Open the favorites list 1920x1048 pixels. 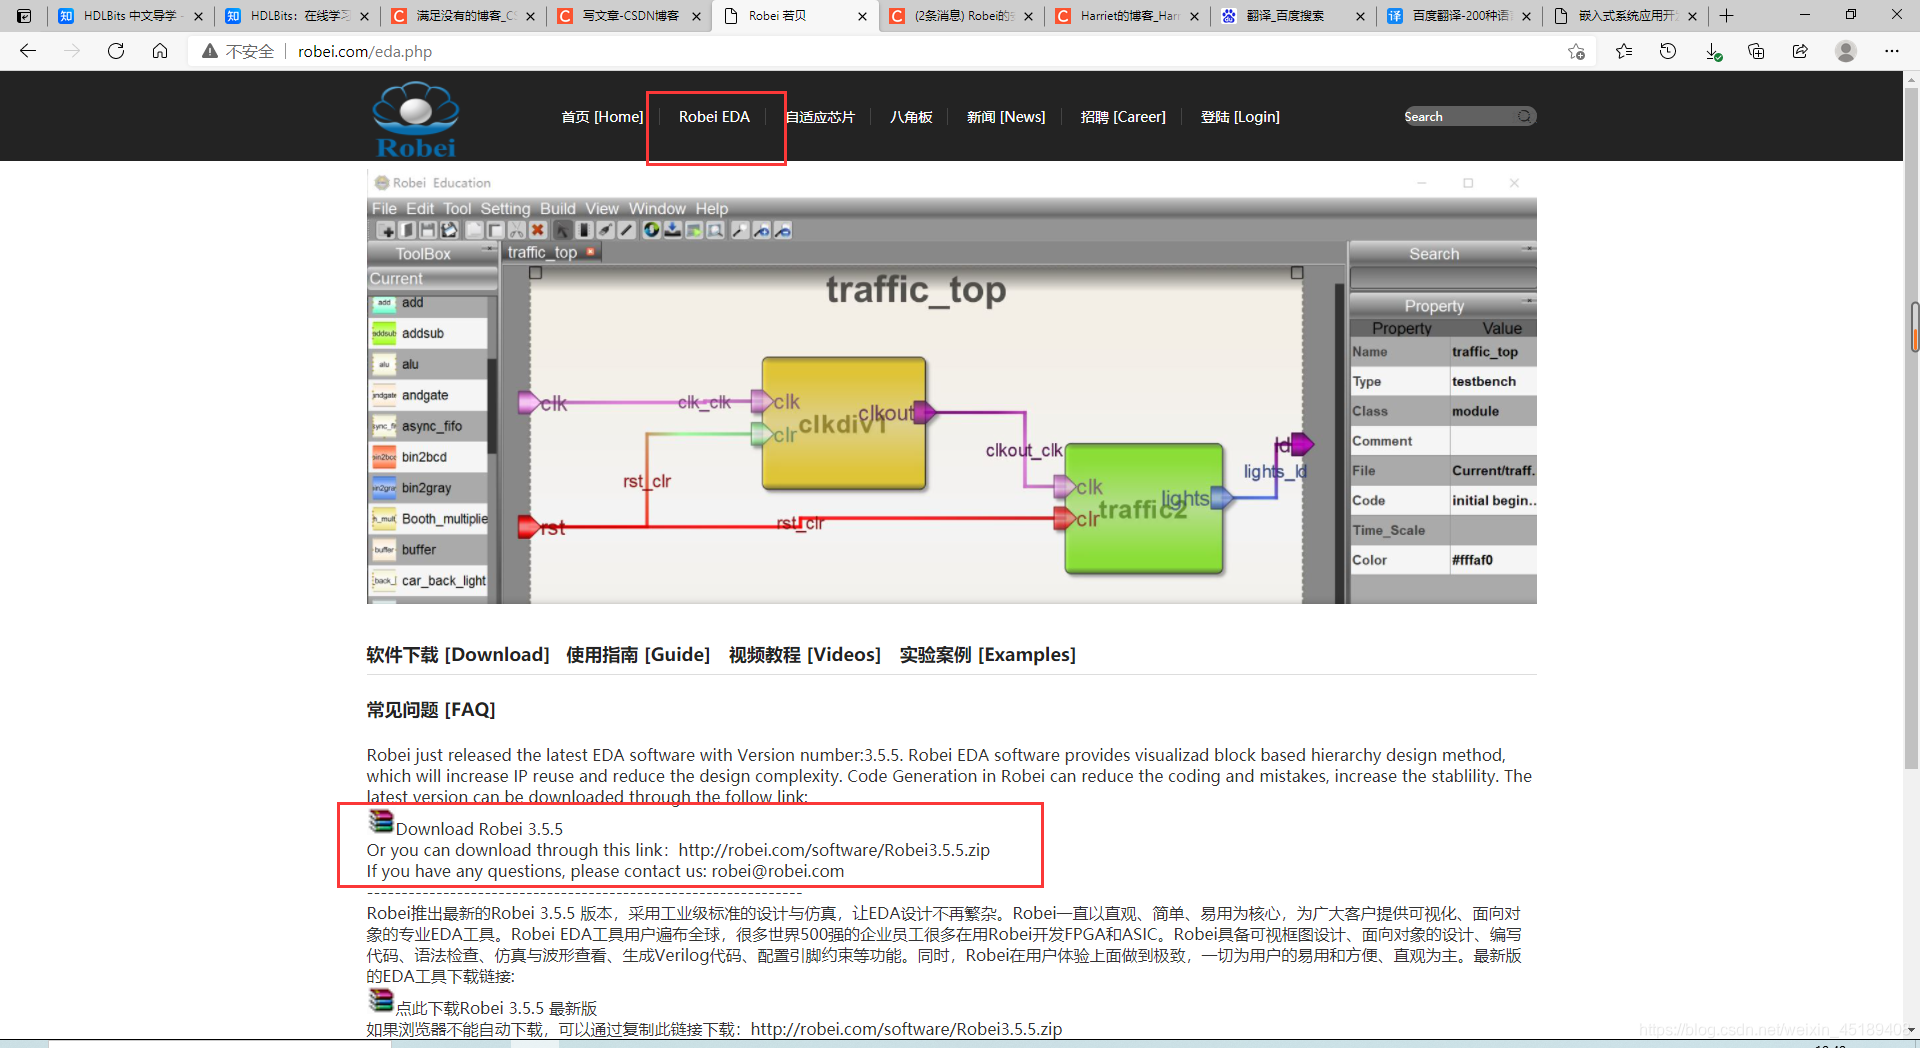pyautogui.click(x=1624, y=51)
